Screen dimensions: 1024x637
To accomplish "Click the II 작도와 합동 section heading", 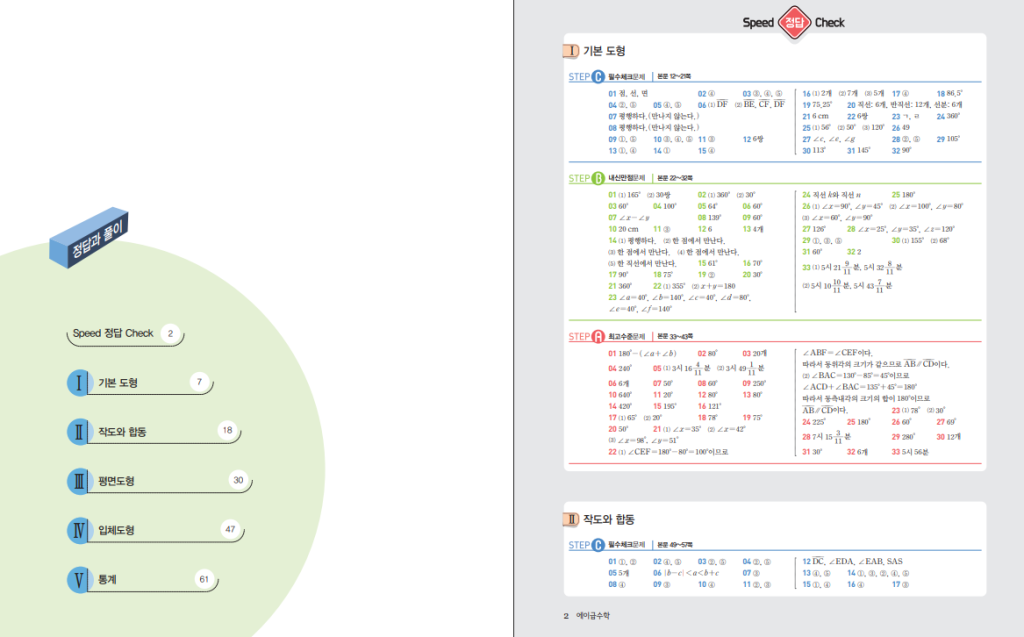I will (x=598, y=519).
